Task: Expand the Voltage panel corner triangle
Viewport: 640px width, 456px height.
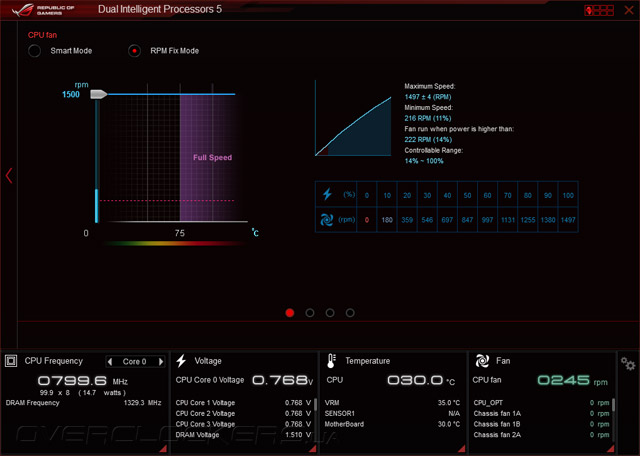Action: (313, 449)
